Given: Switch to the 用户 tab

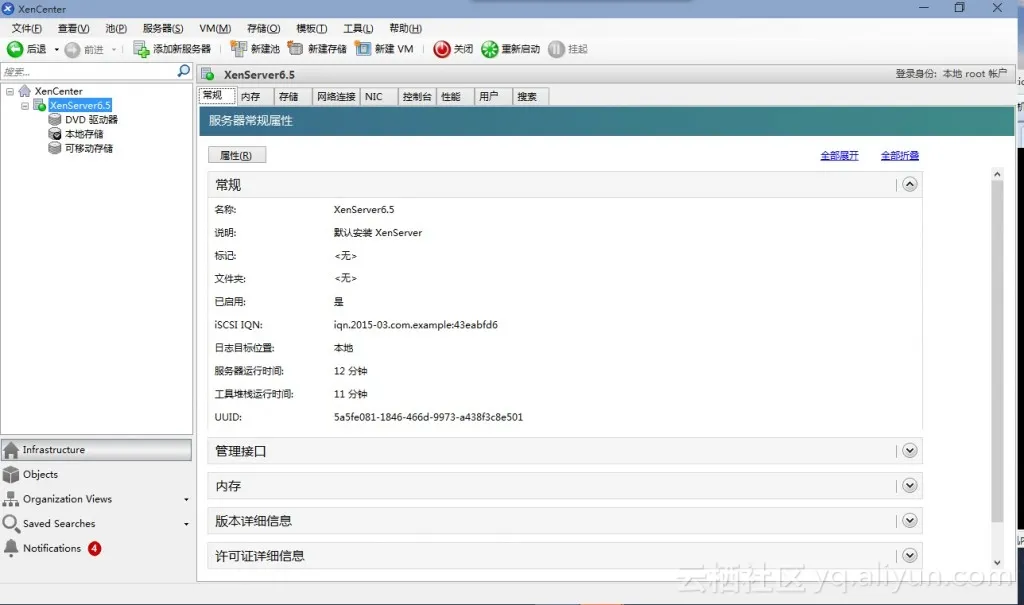Looking at the screenshot, I should click(492, 96).
